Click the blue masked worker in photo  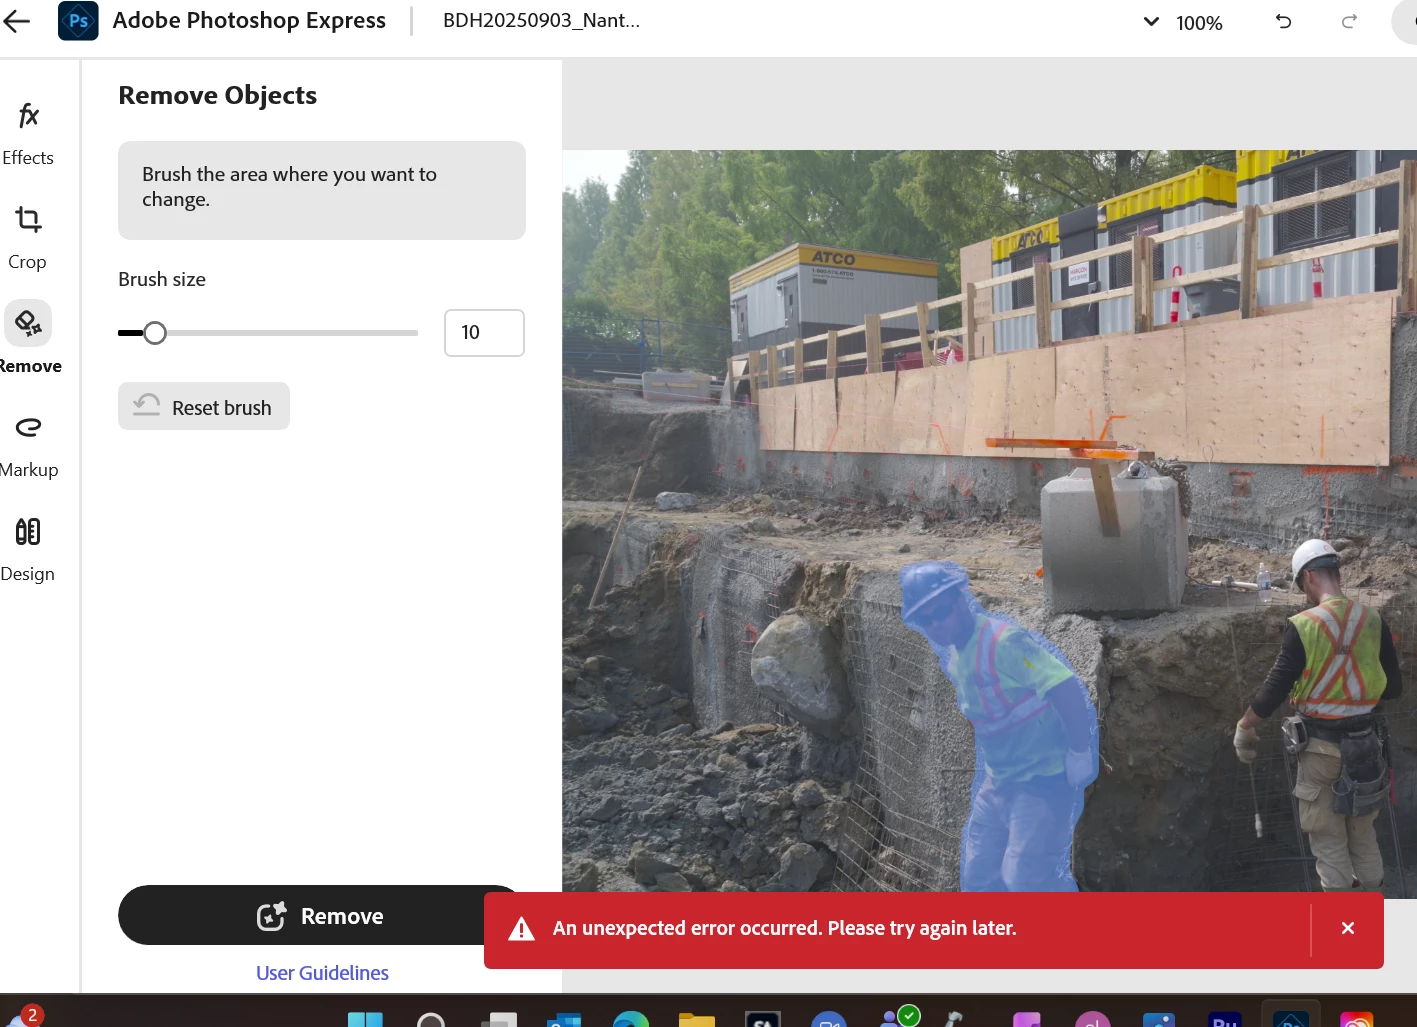(x=1005, y=730)
